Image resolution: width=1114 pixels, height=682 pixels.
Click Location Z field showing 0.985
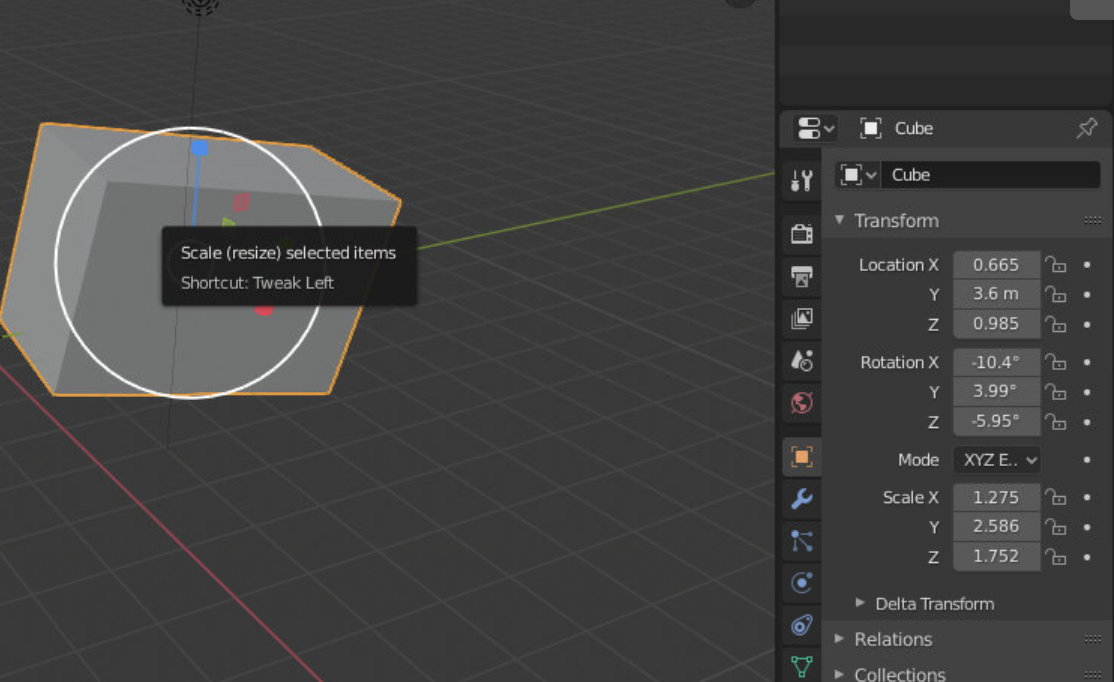(x=997, y=324)
